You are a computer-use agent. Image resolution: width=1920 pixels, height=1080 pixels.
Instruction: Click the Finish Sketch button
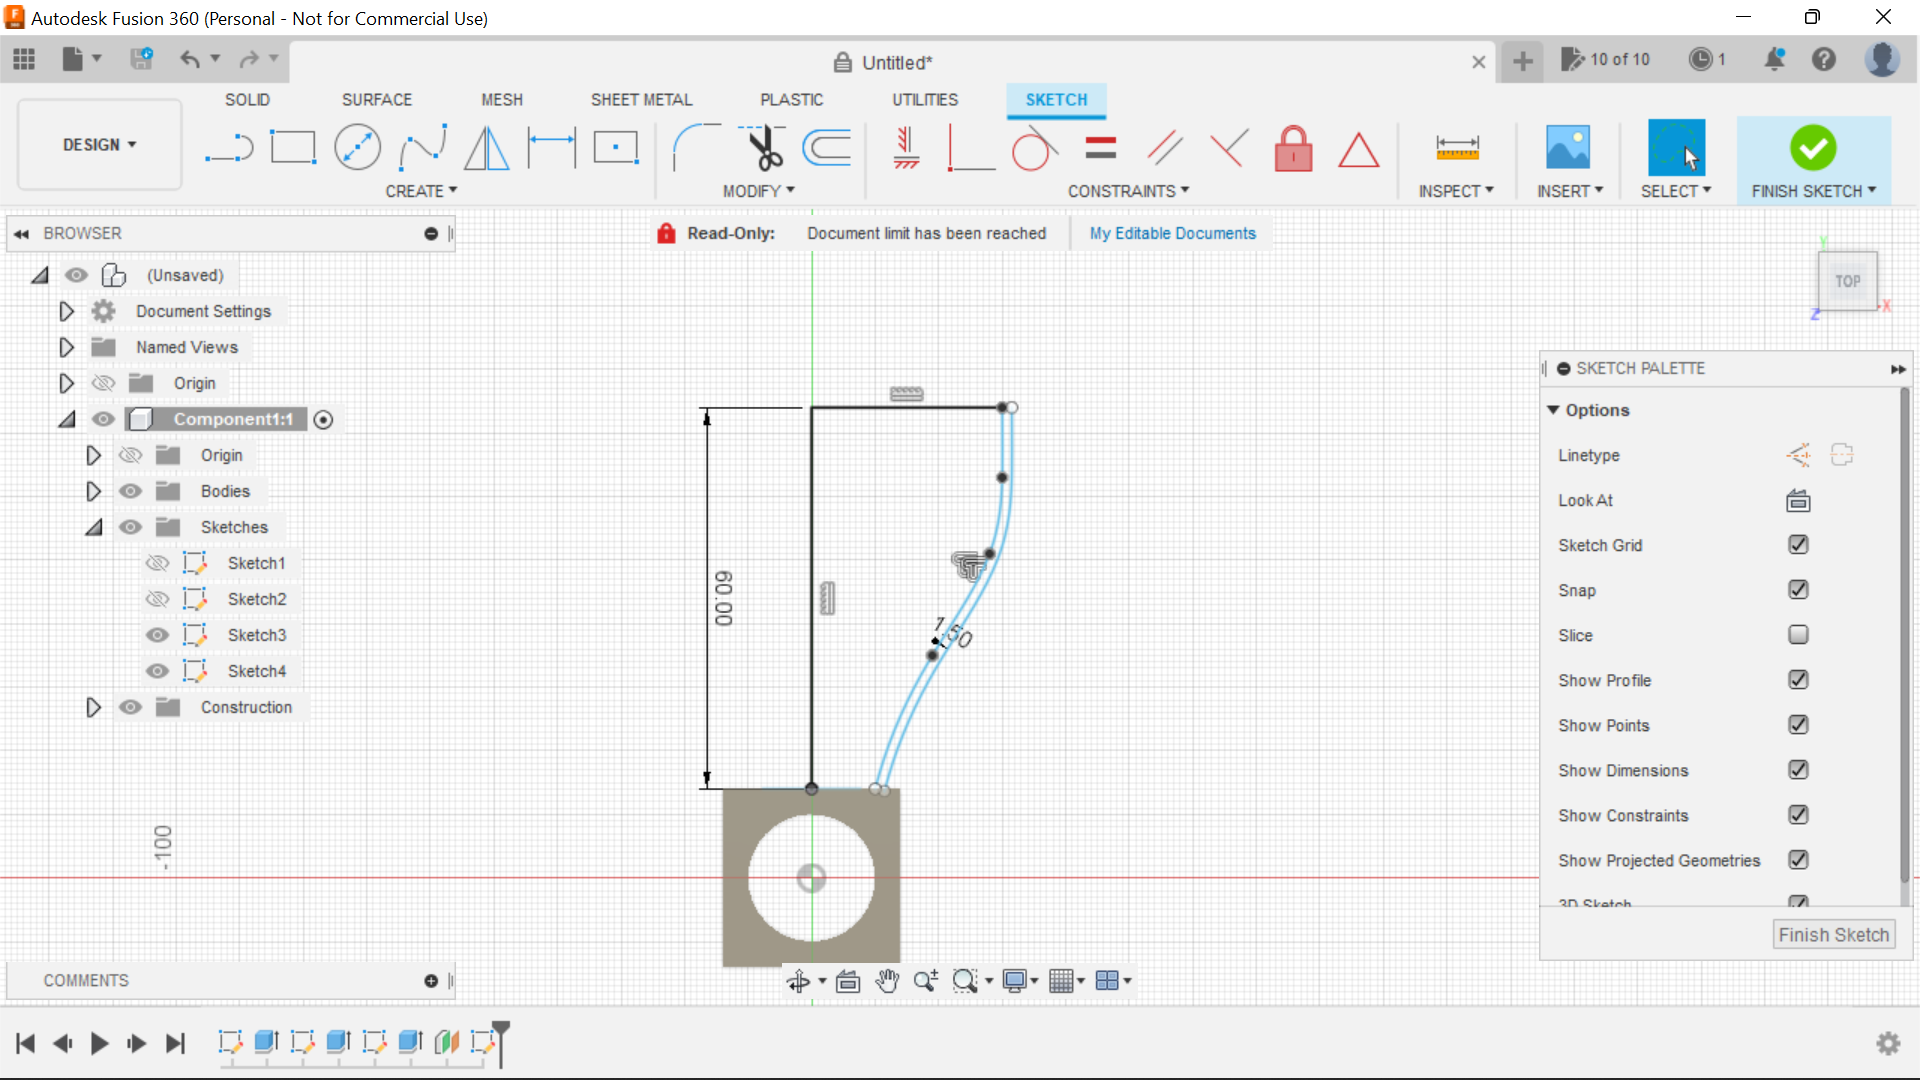point(1834,934)
